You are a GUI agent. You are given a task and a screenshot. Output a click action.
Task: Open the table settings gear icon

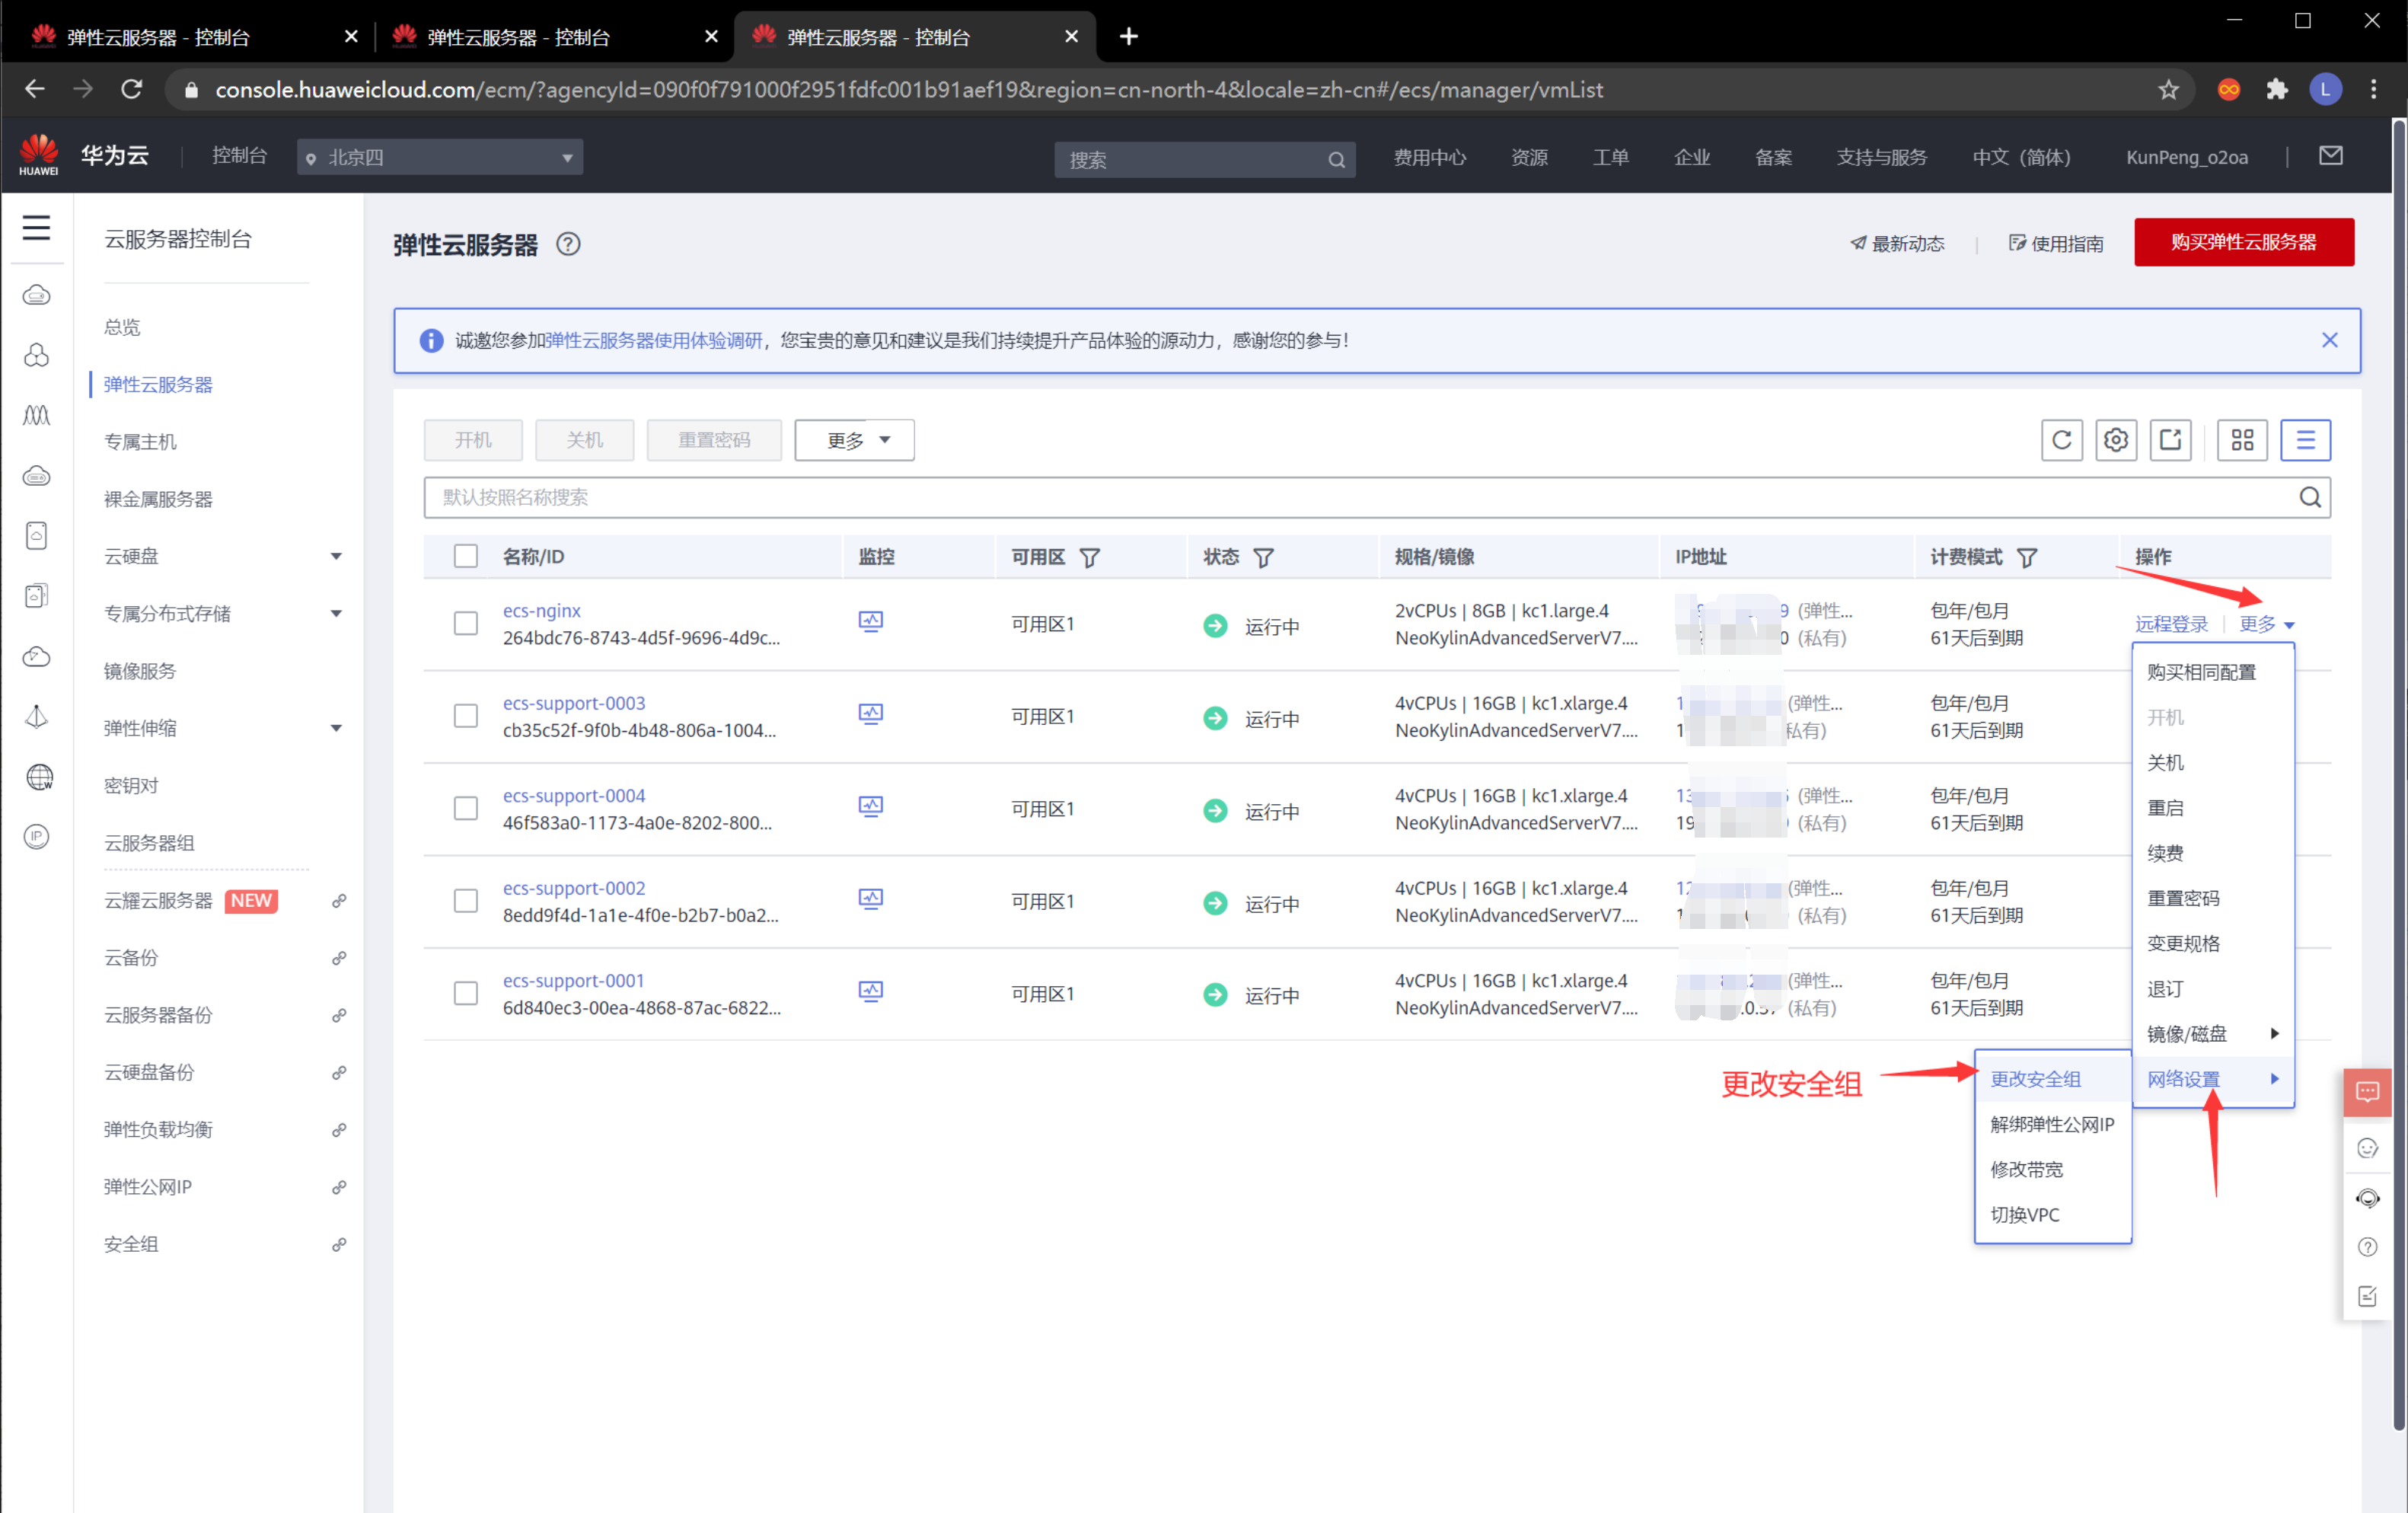coord(2115,440)
